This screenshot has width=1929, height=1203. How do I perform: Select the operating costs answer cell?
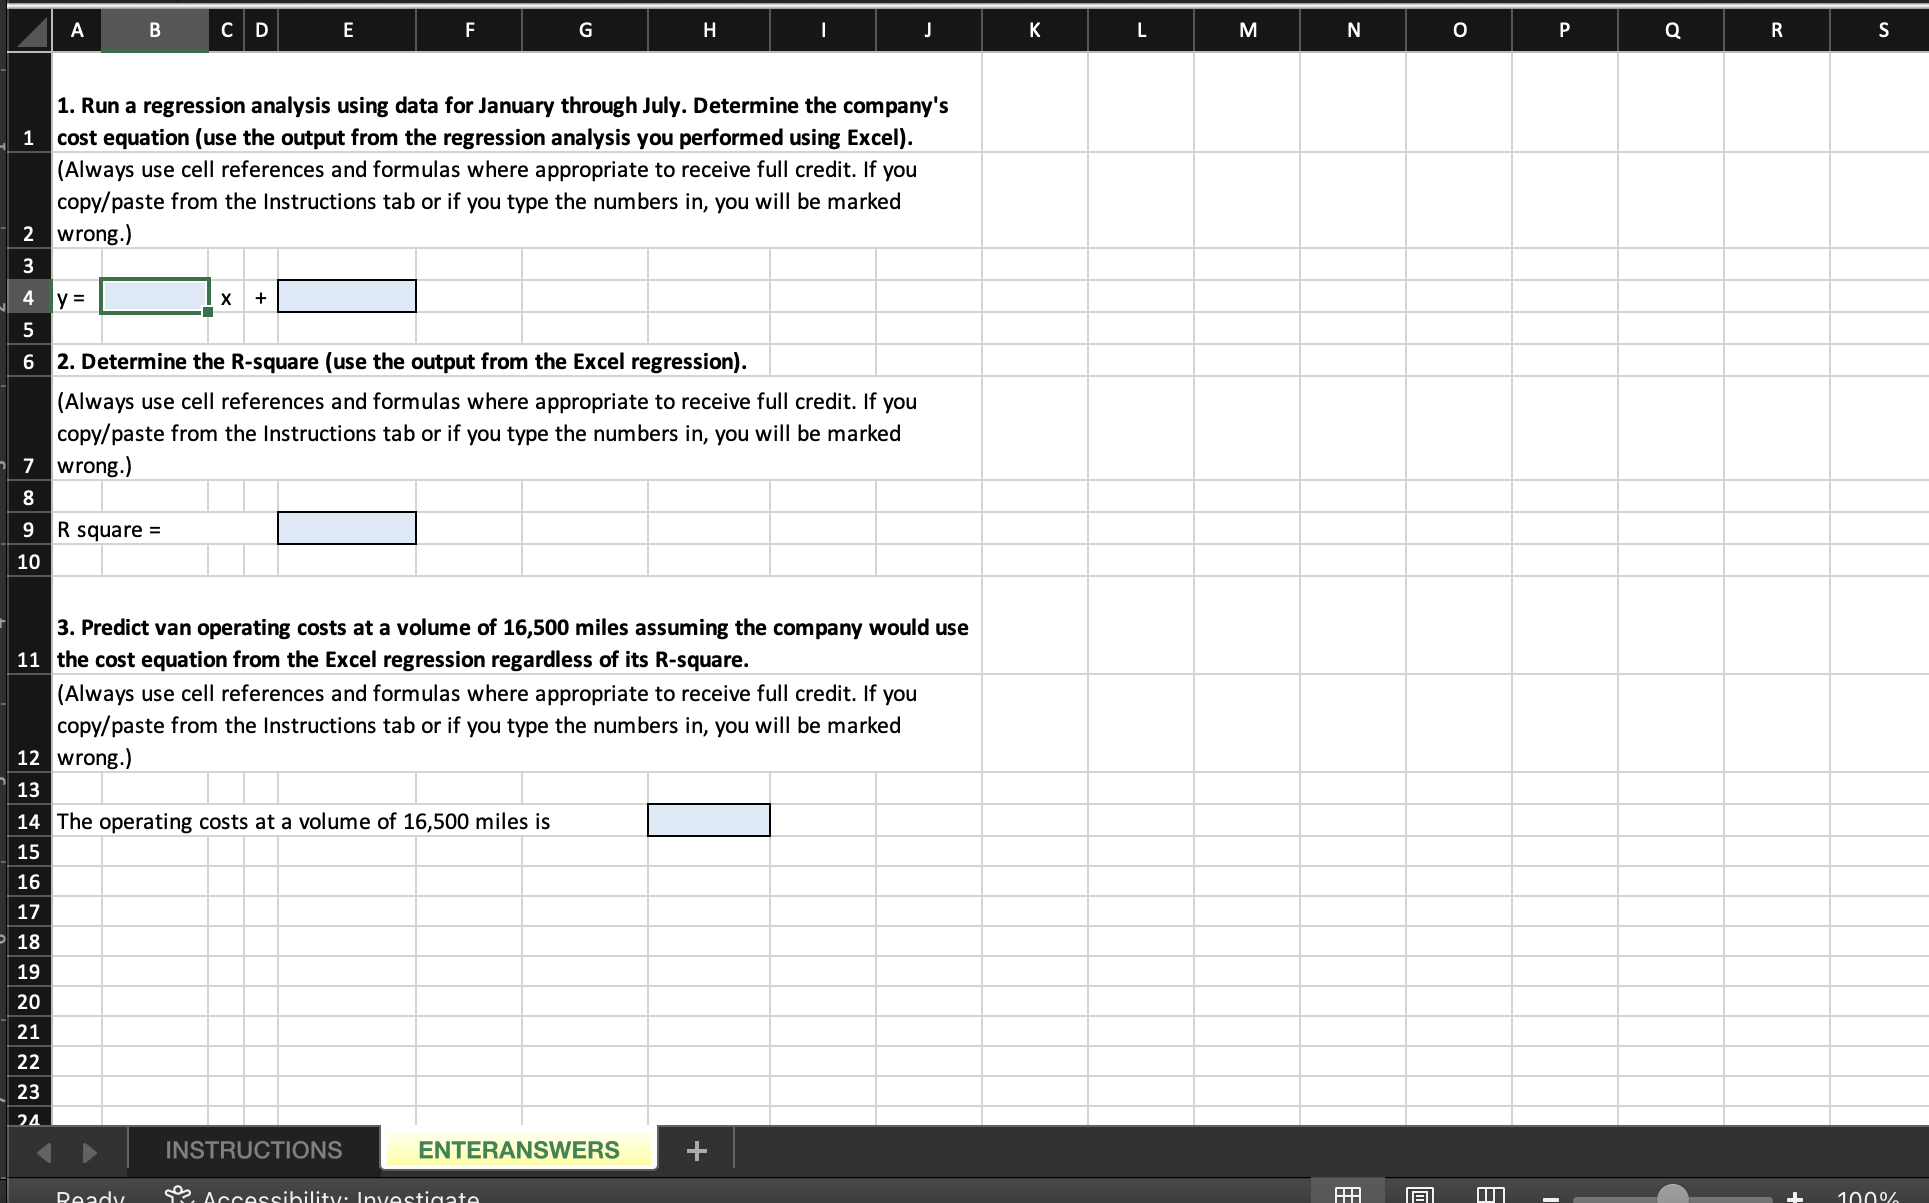(709, 821)
